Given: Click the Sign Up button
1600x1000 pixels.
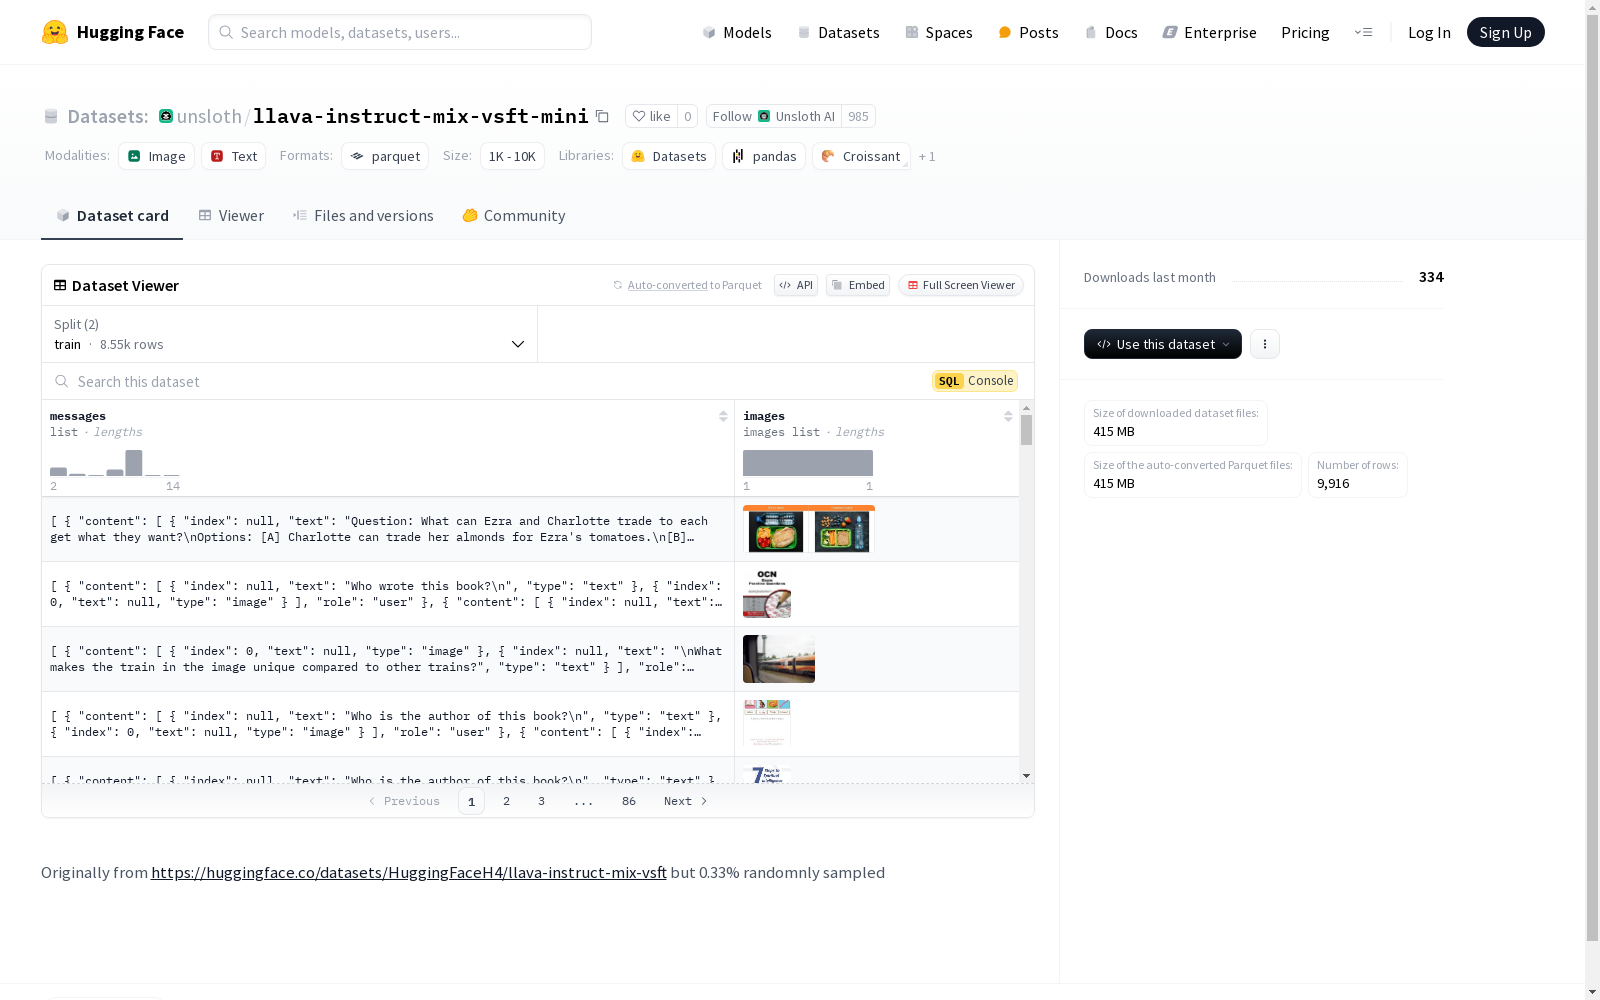Looking at the screenshot, I should pyautogui.click(x=1505, y=32).
